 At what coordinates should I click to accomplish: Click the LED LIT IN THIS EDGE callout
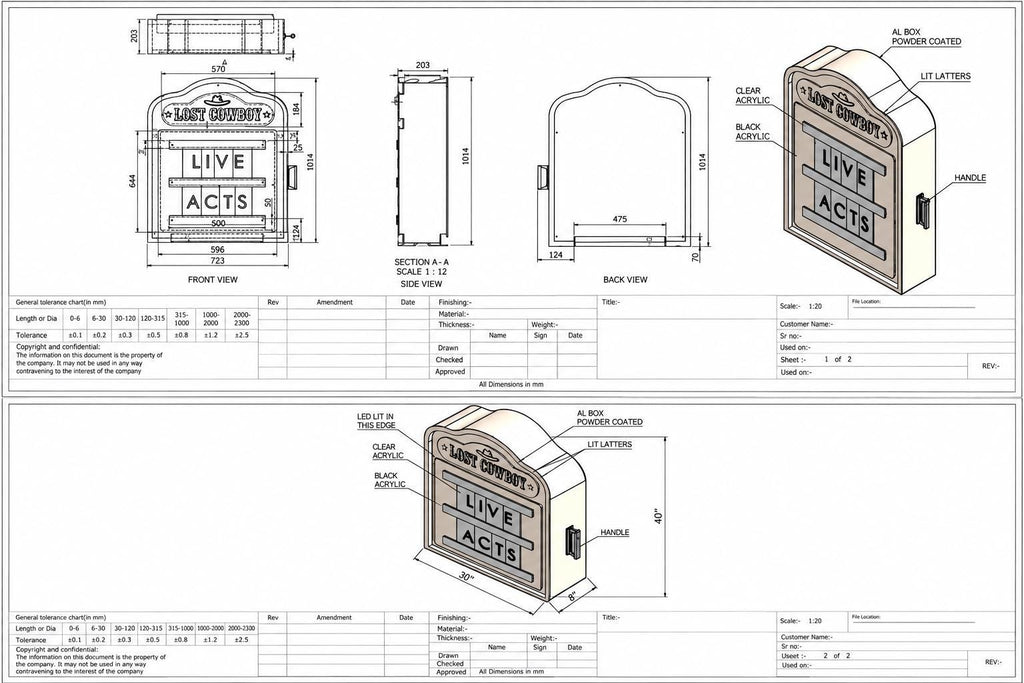[x=376, y=421]
